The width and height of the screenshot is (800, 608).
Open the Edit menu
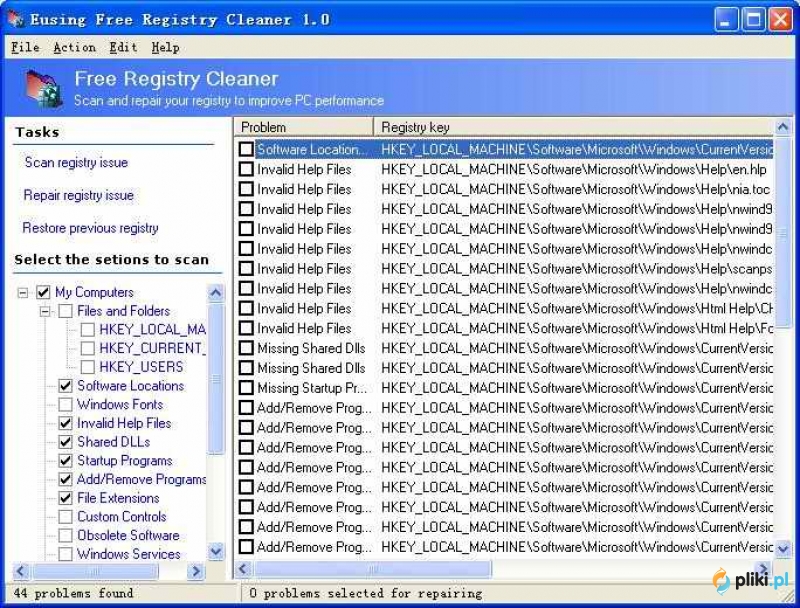click(123, 47)
